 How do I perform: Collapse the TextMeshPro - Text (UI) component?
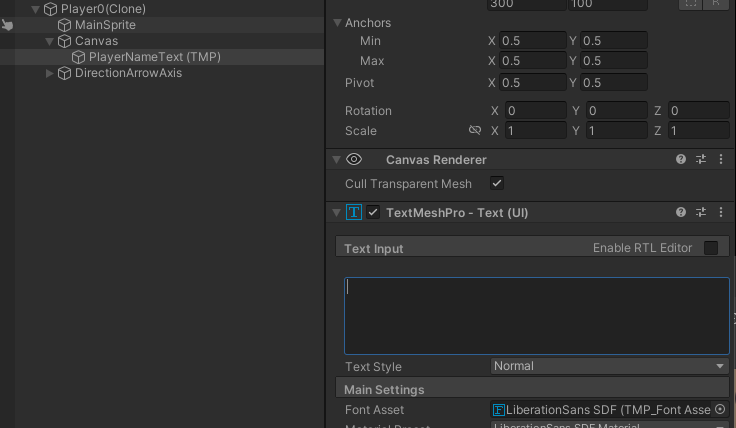pos(337,213)
